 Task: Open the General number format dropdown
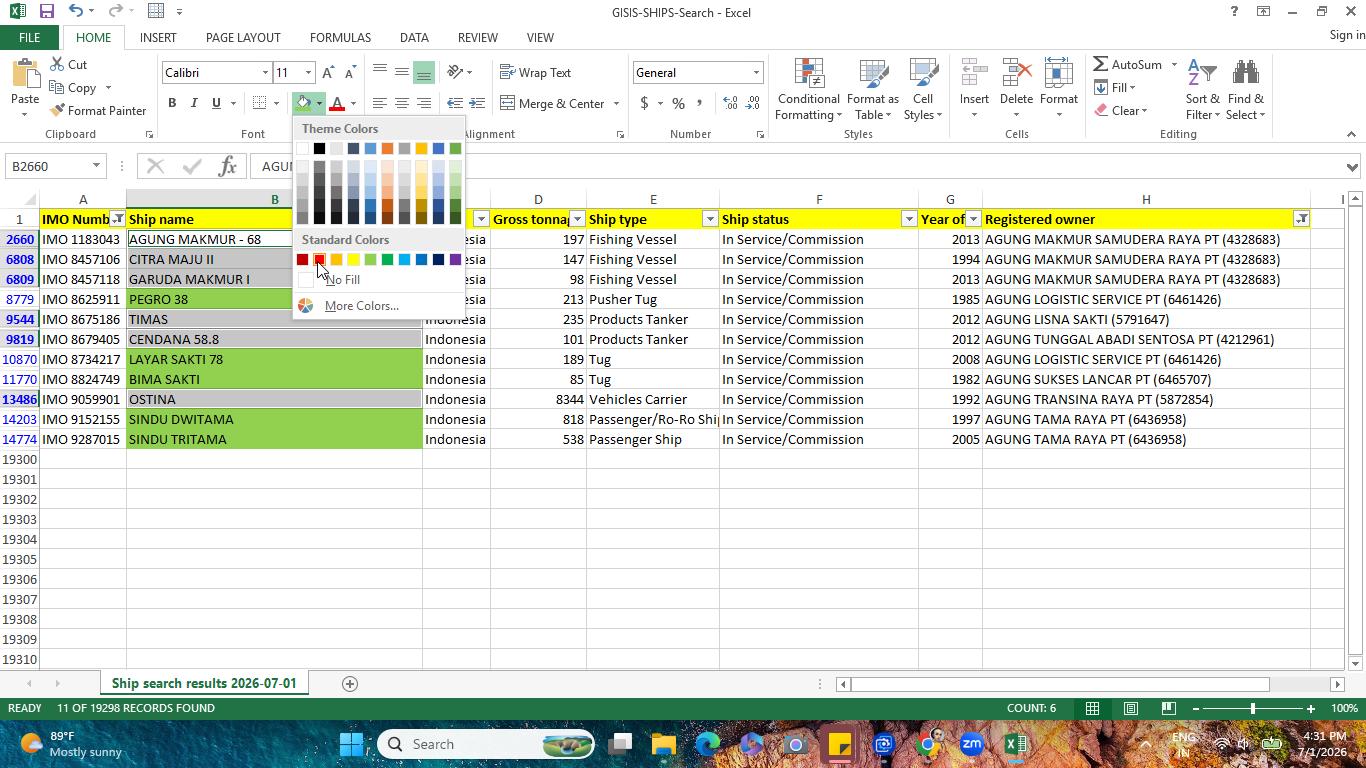(756, 73)
